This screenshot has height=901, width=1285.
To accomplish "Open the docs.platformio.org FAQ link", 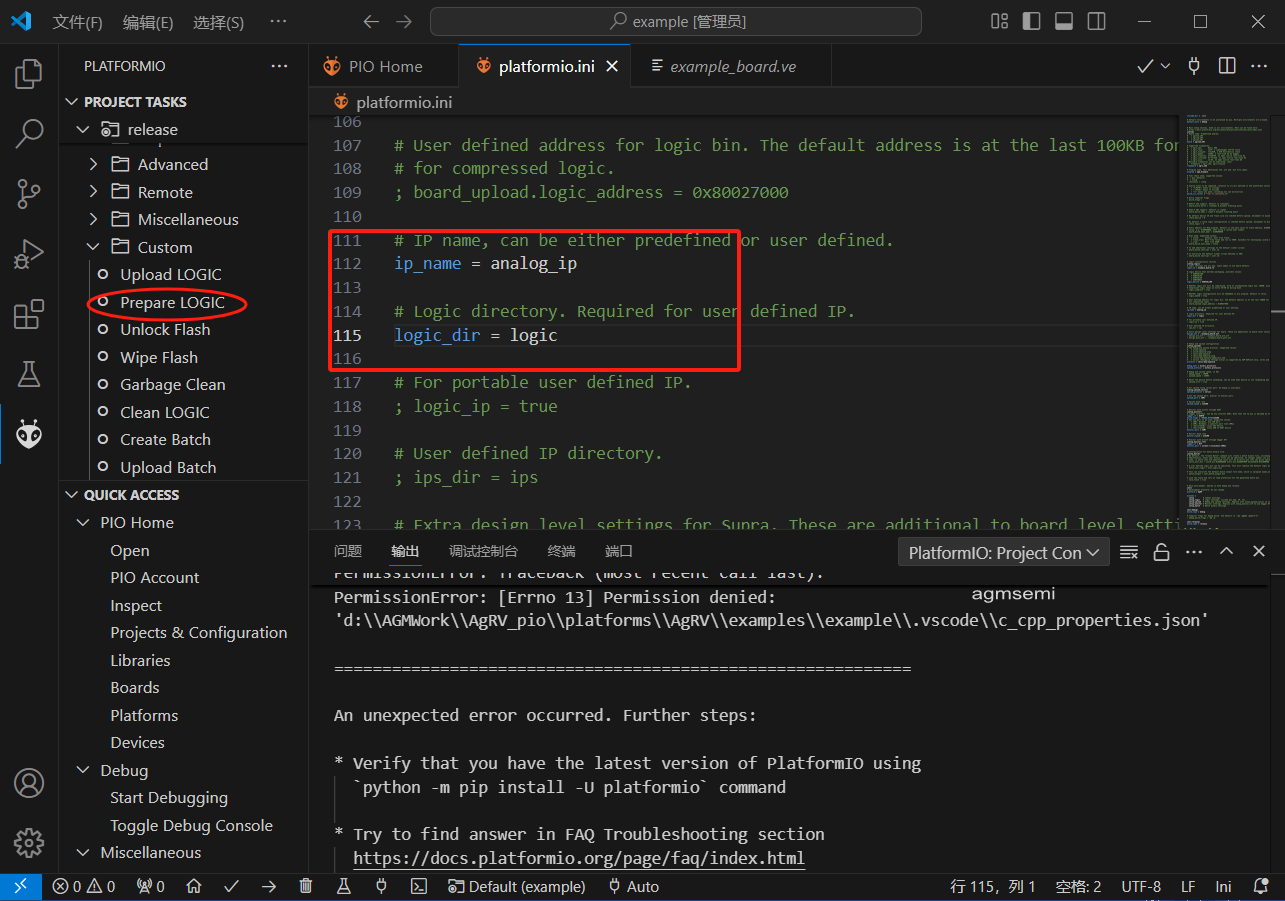I will pyautogui.click(x=579, y=858).
